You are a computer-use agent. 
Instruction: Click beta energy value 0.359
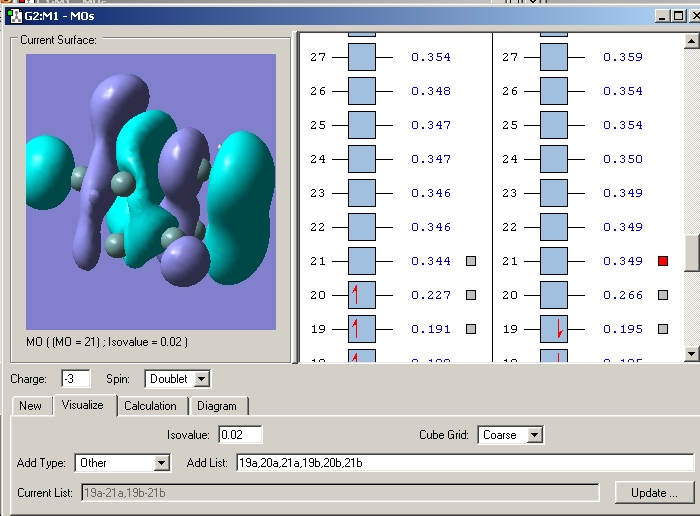coord(623,57)
